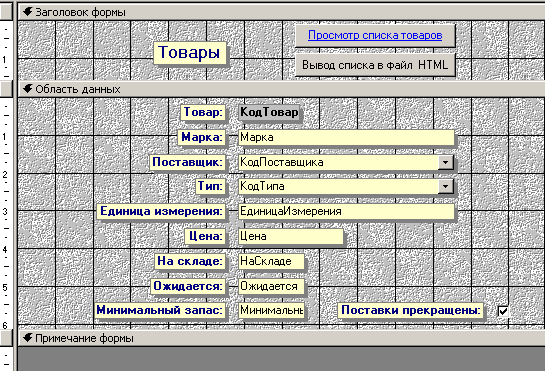Viewport: 545px width, 371px height.
Task: Select the Поставщик: label
Action: [188, 162]
